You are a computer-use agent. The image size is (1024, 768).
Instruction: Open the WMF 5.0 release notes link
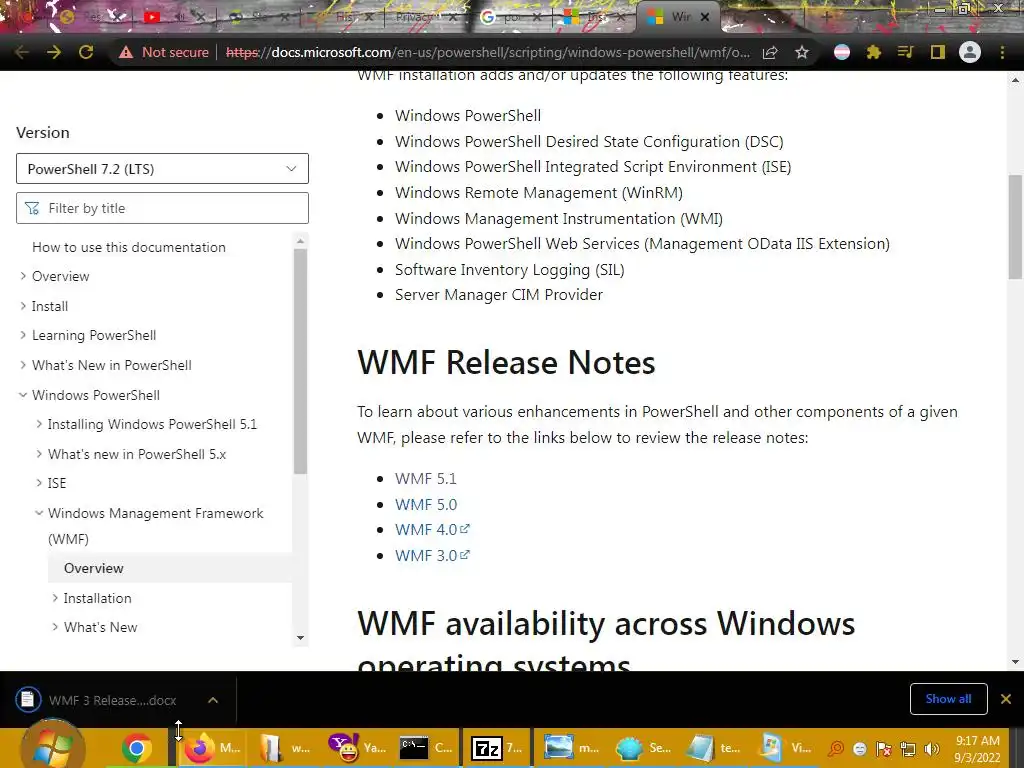[x=426, y=505]
